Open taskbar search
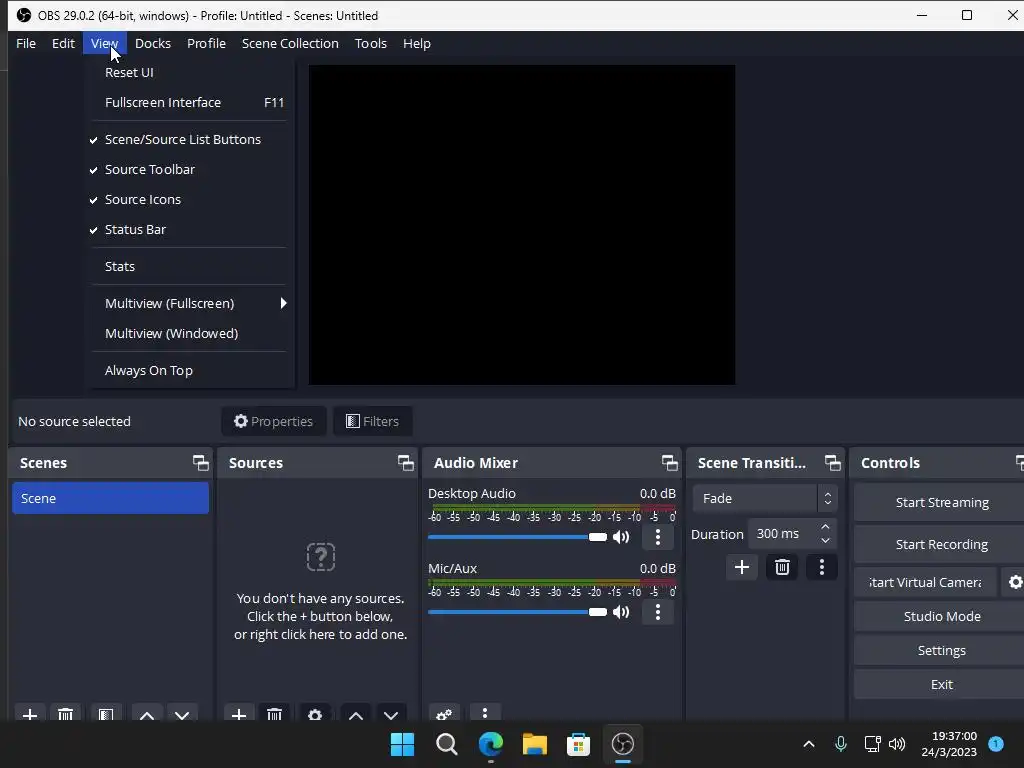1024x768 pixels. click(447, 744)
